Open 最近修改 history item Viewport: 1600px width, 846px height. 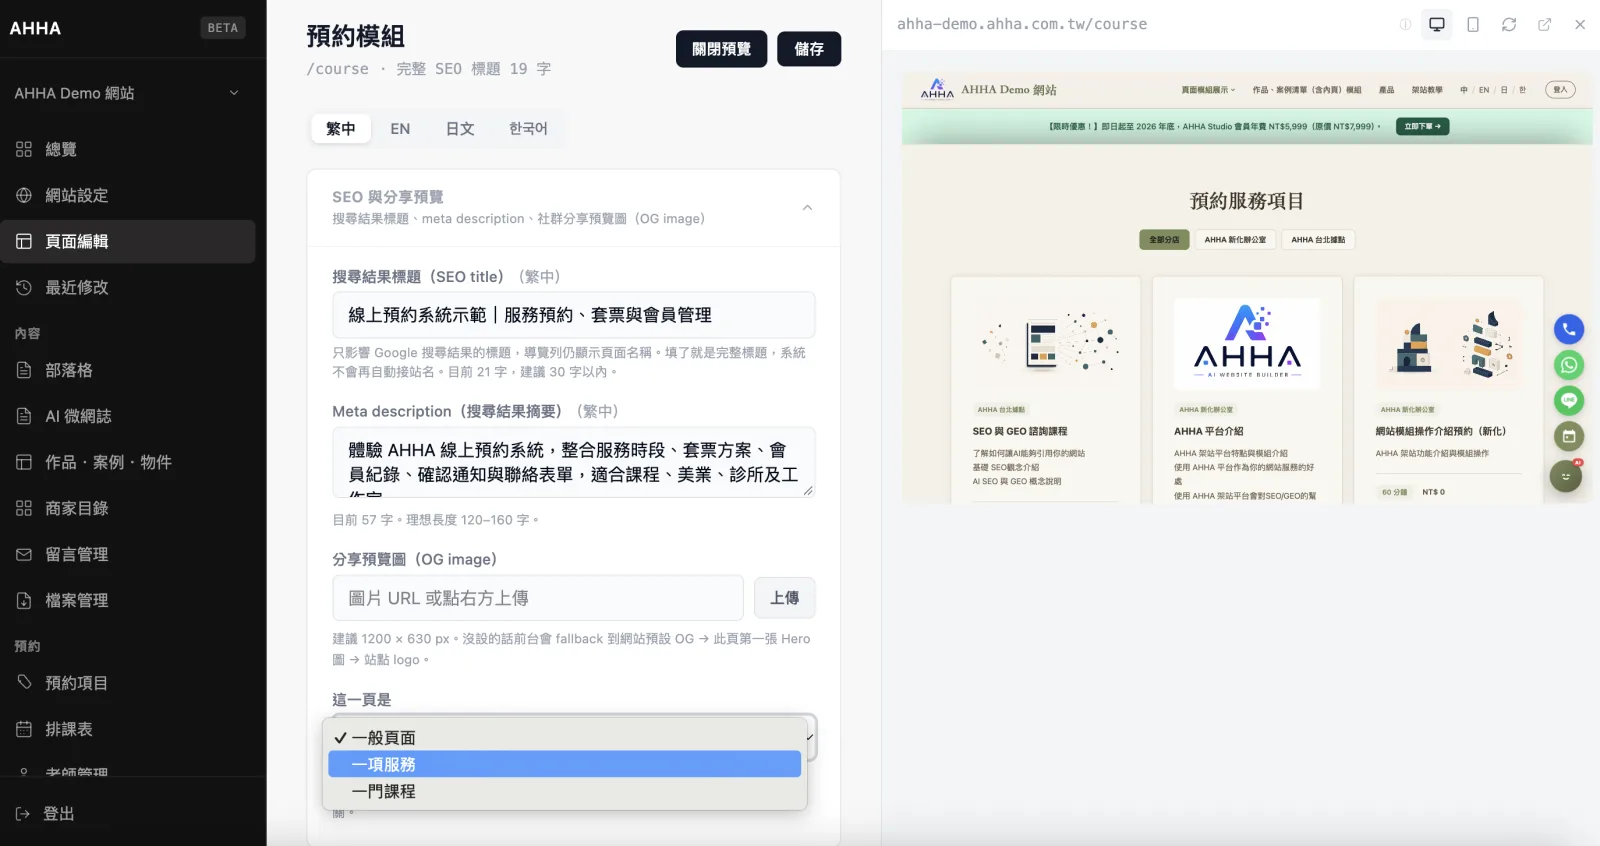coord(127,287)
